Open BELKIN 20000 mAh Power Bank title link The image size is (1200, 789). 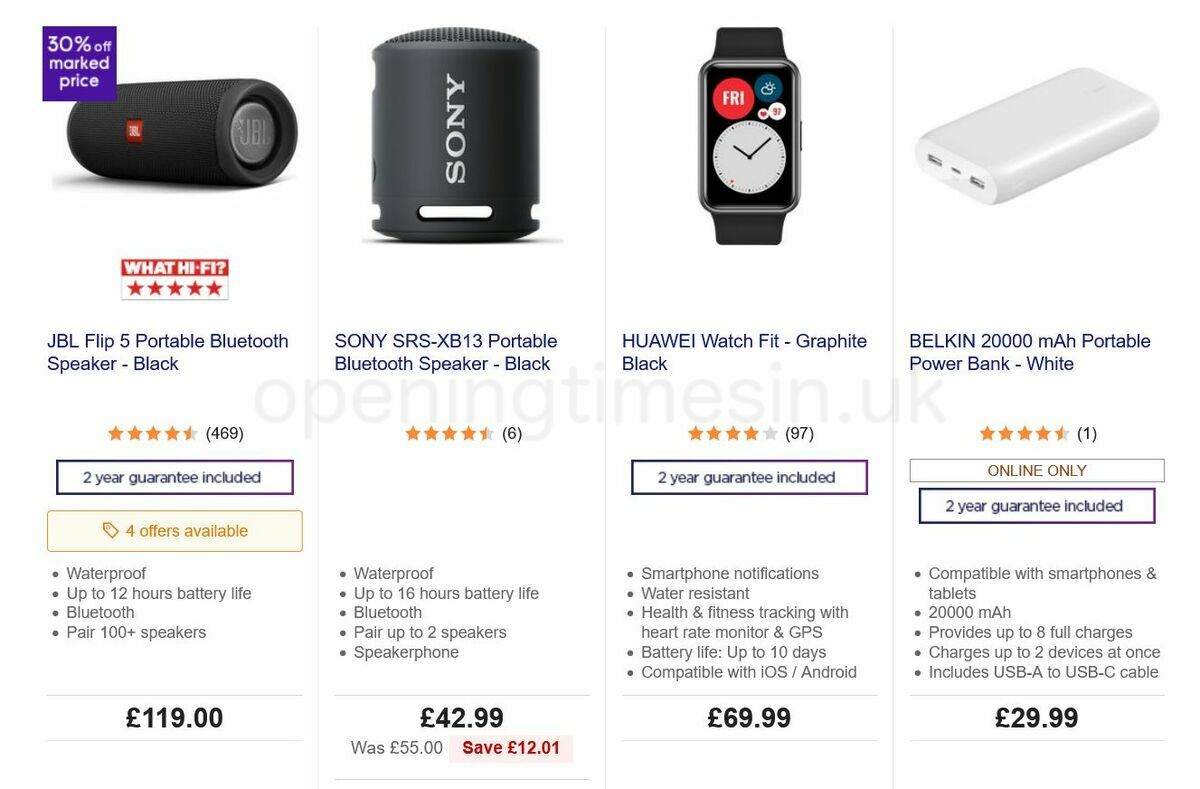[x=1030, y=352]
